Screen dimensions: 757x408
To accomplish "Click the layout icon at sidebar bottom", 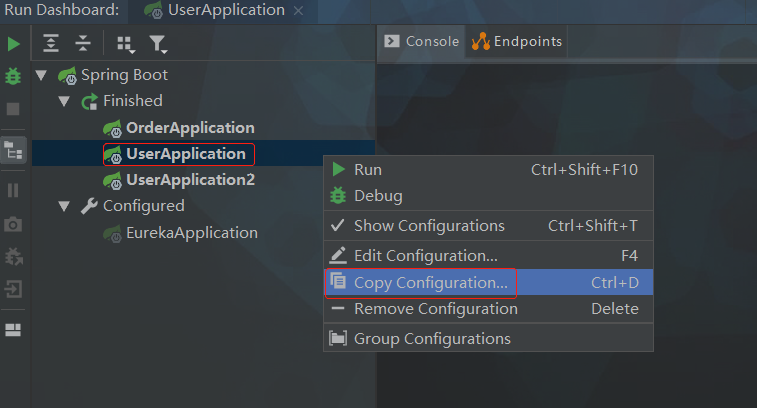I will pyautogui.click(x=13, y=330).
